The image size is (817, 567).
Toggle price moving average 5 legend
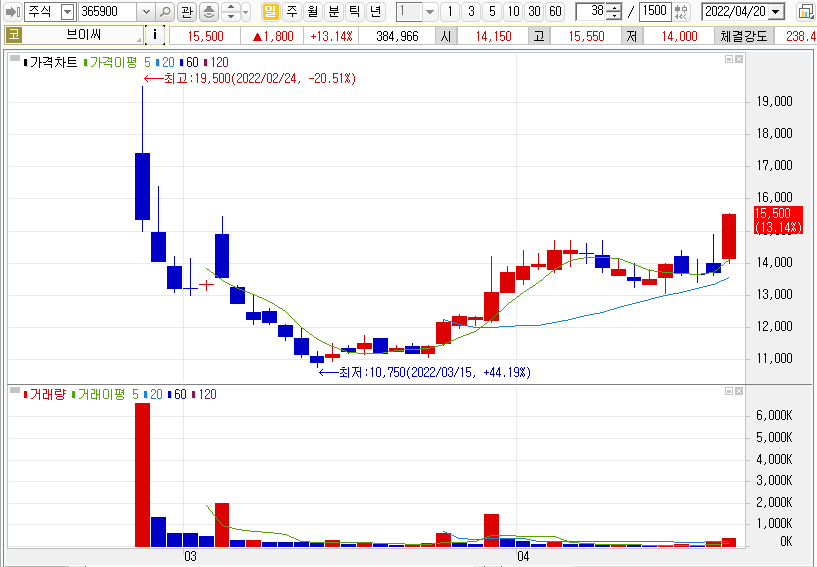117,63
